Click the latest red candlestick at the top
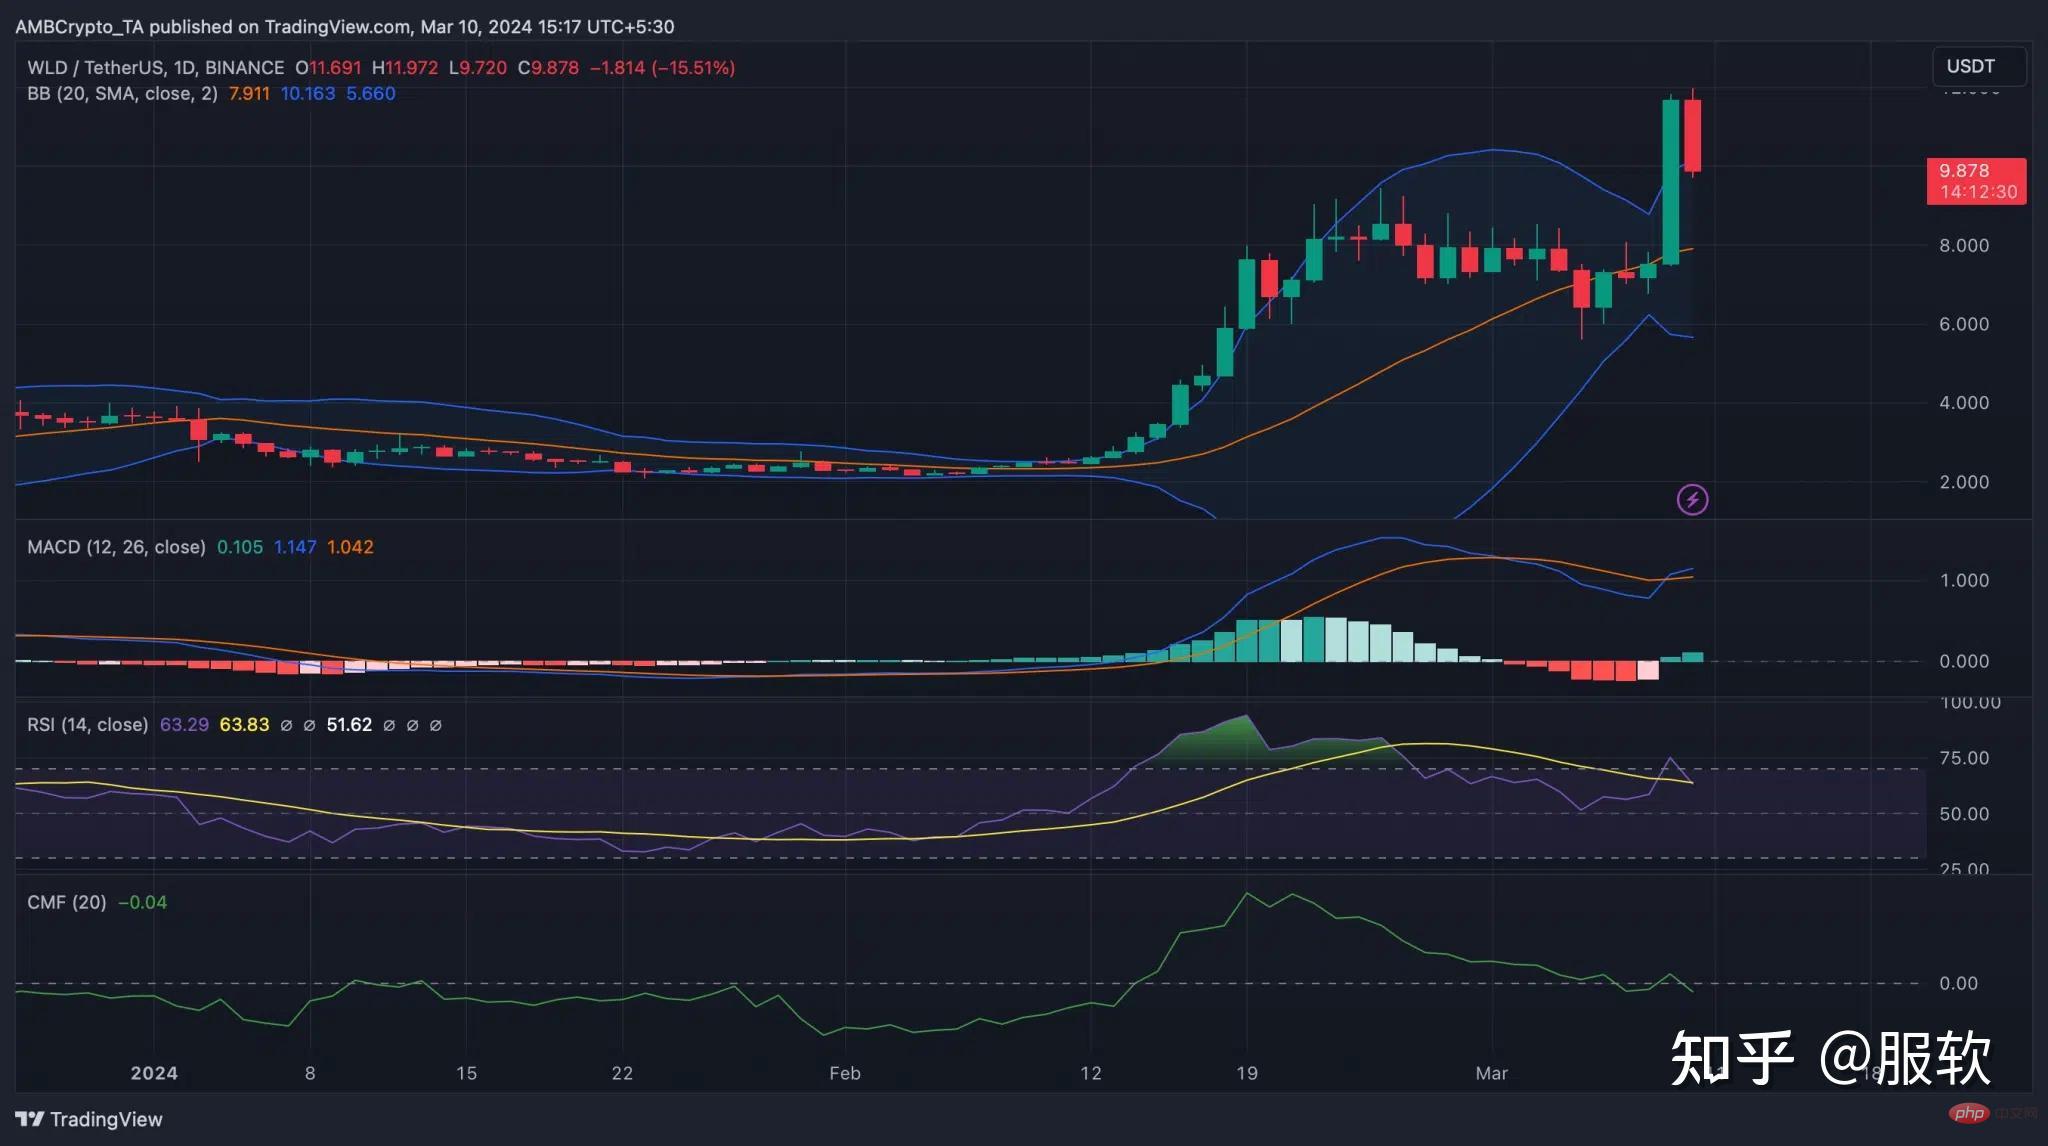The height and width of the screenshot is (1146, 2048). (x=1693, y=136)
